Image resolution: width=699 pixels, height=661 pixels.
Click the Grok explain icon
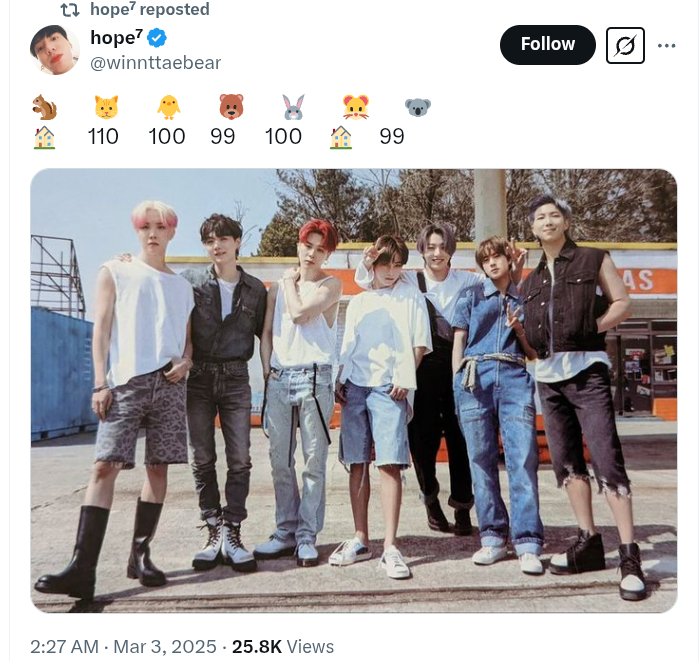pyautogui.click(x=625, y=45)
